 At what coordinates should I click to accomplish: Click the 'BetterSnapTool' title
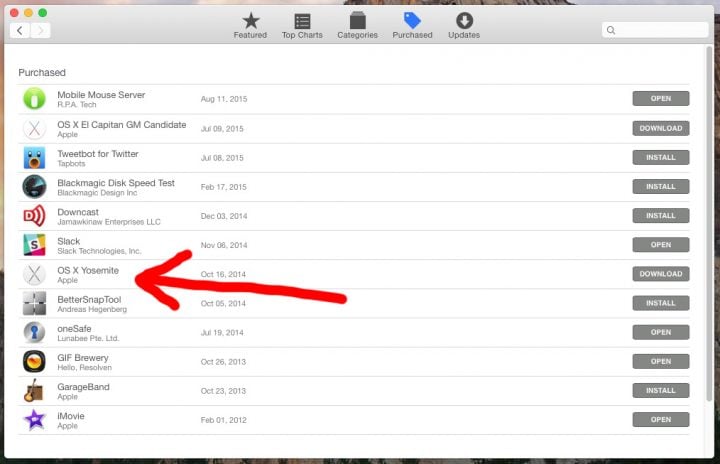(89, 300)
